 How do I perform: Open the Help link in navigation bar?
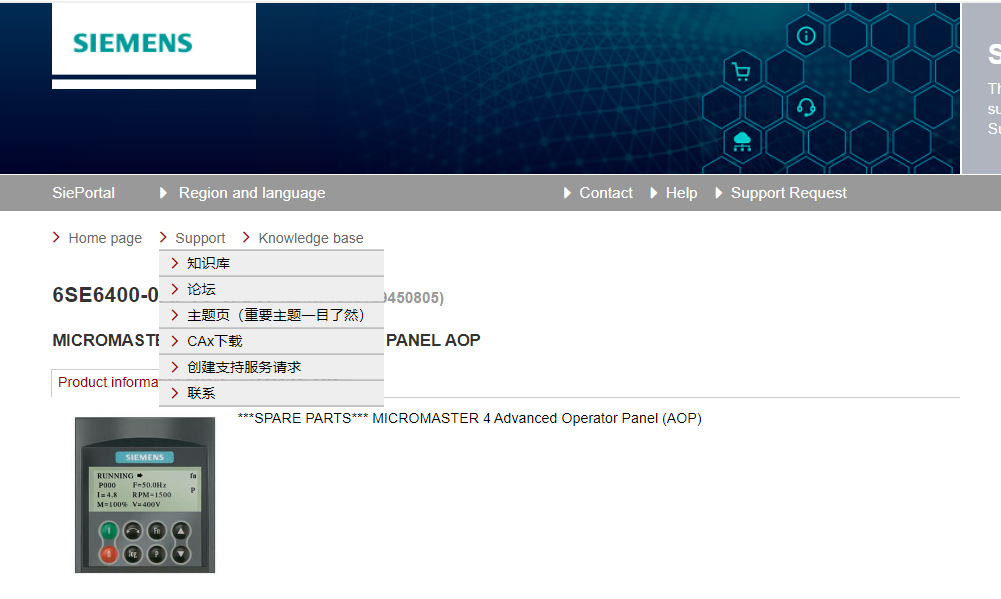[x=681, y=193]
